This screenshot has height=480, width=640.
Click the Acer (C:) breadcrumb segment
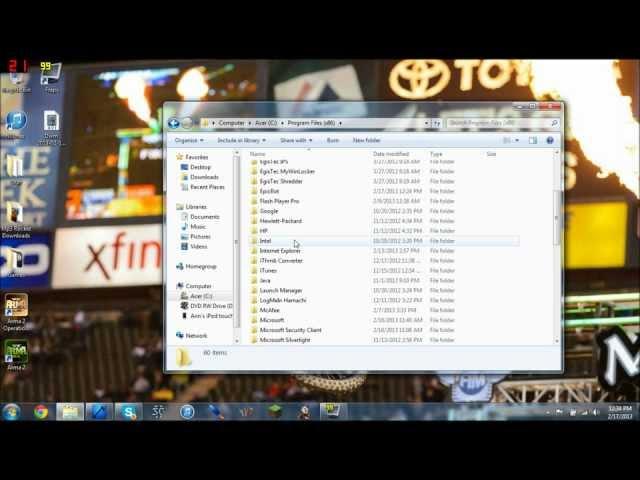tap(266, 123)
